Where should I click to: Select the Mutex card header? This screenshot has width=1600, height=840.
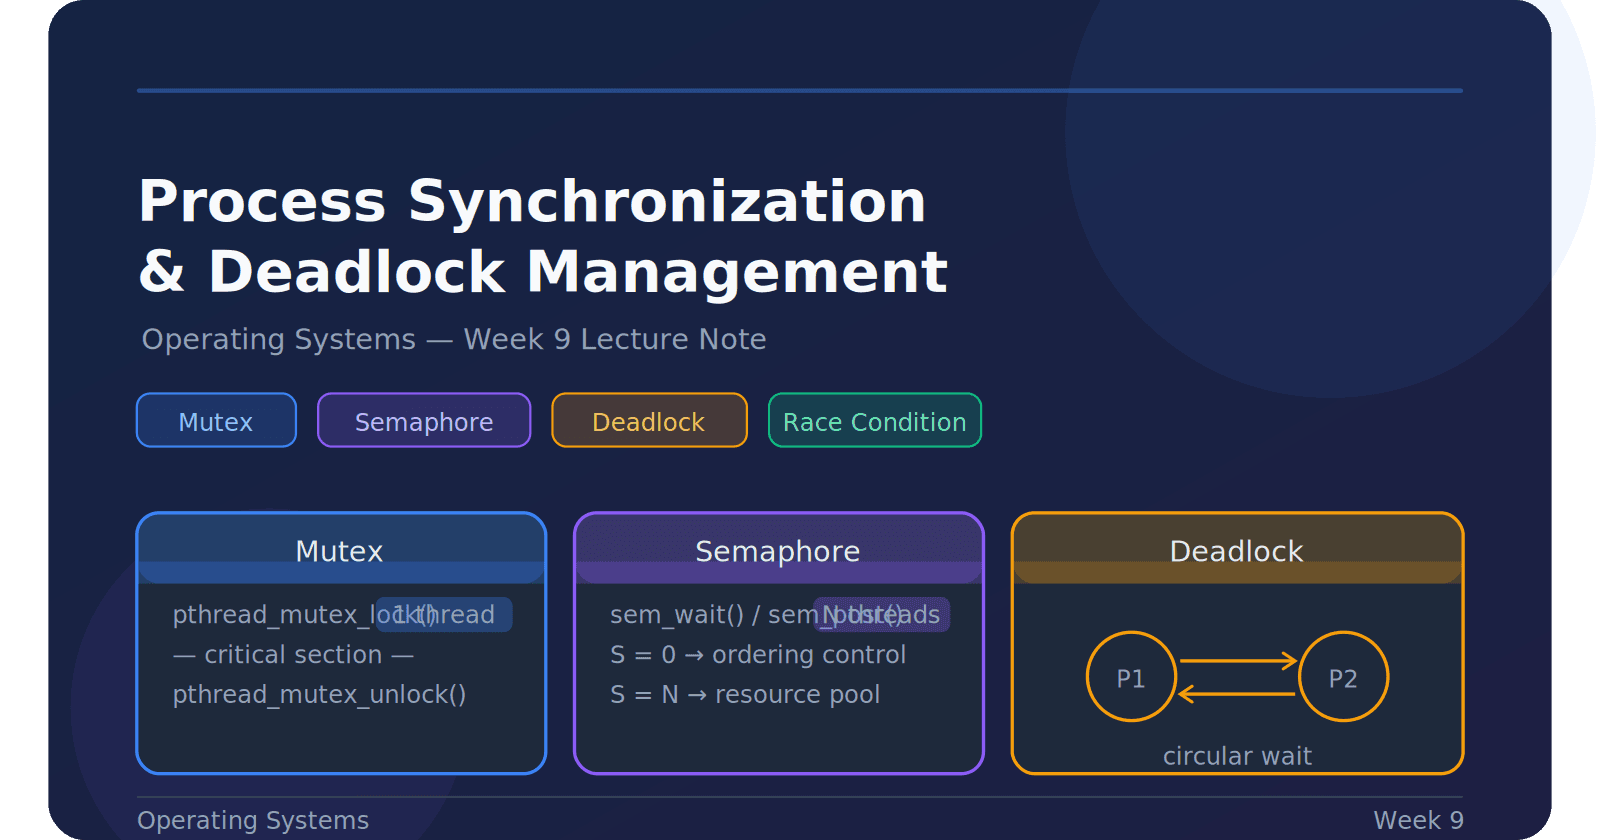(x=341, y=549)
